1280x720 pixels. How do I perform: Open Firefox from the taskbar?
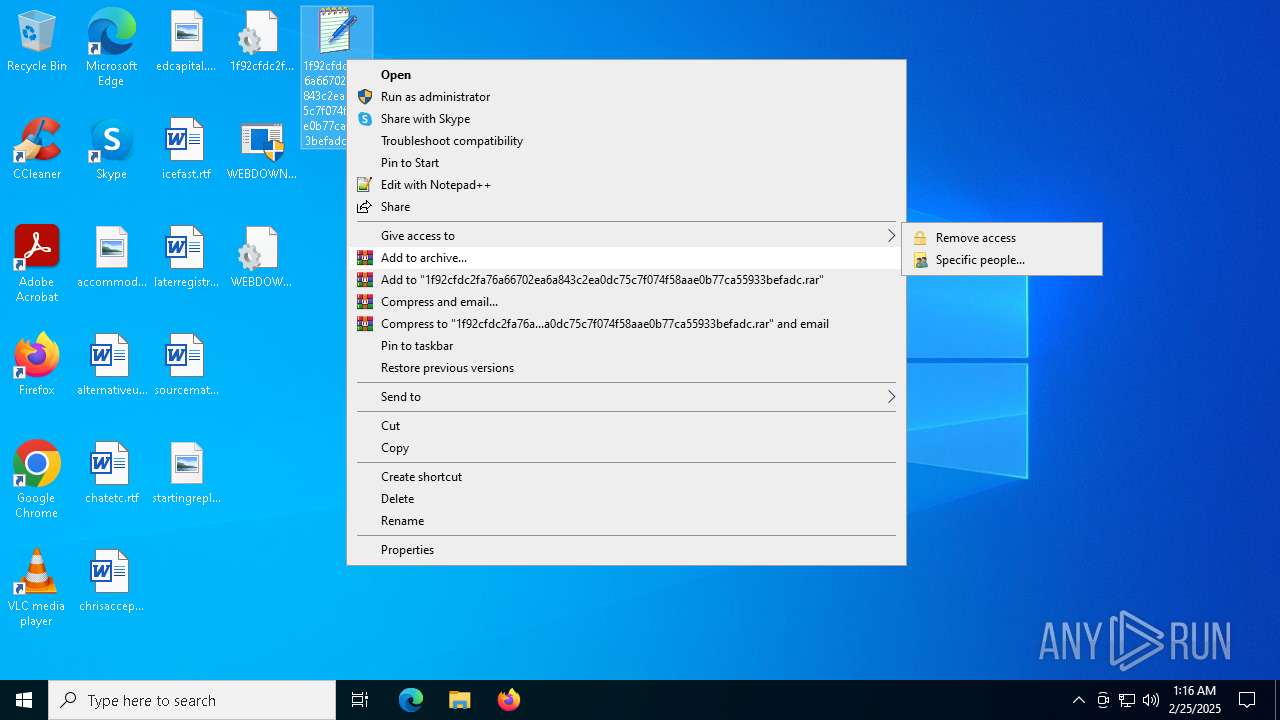508,700
